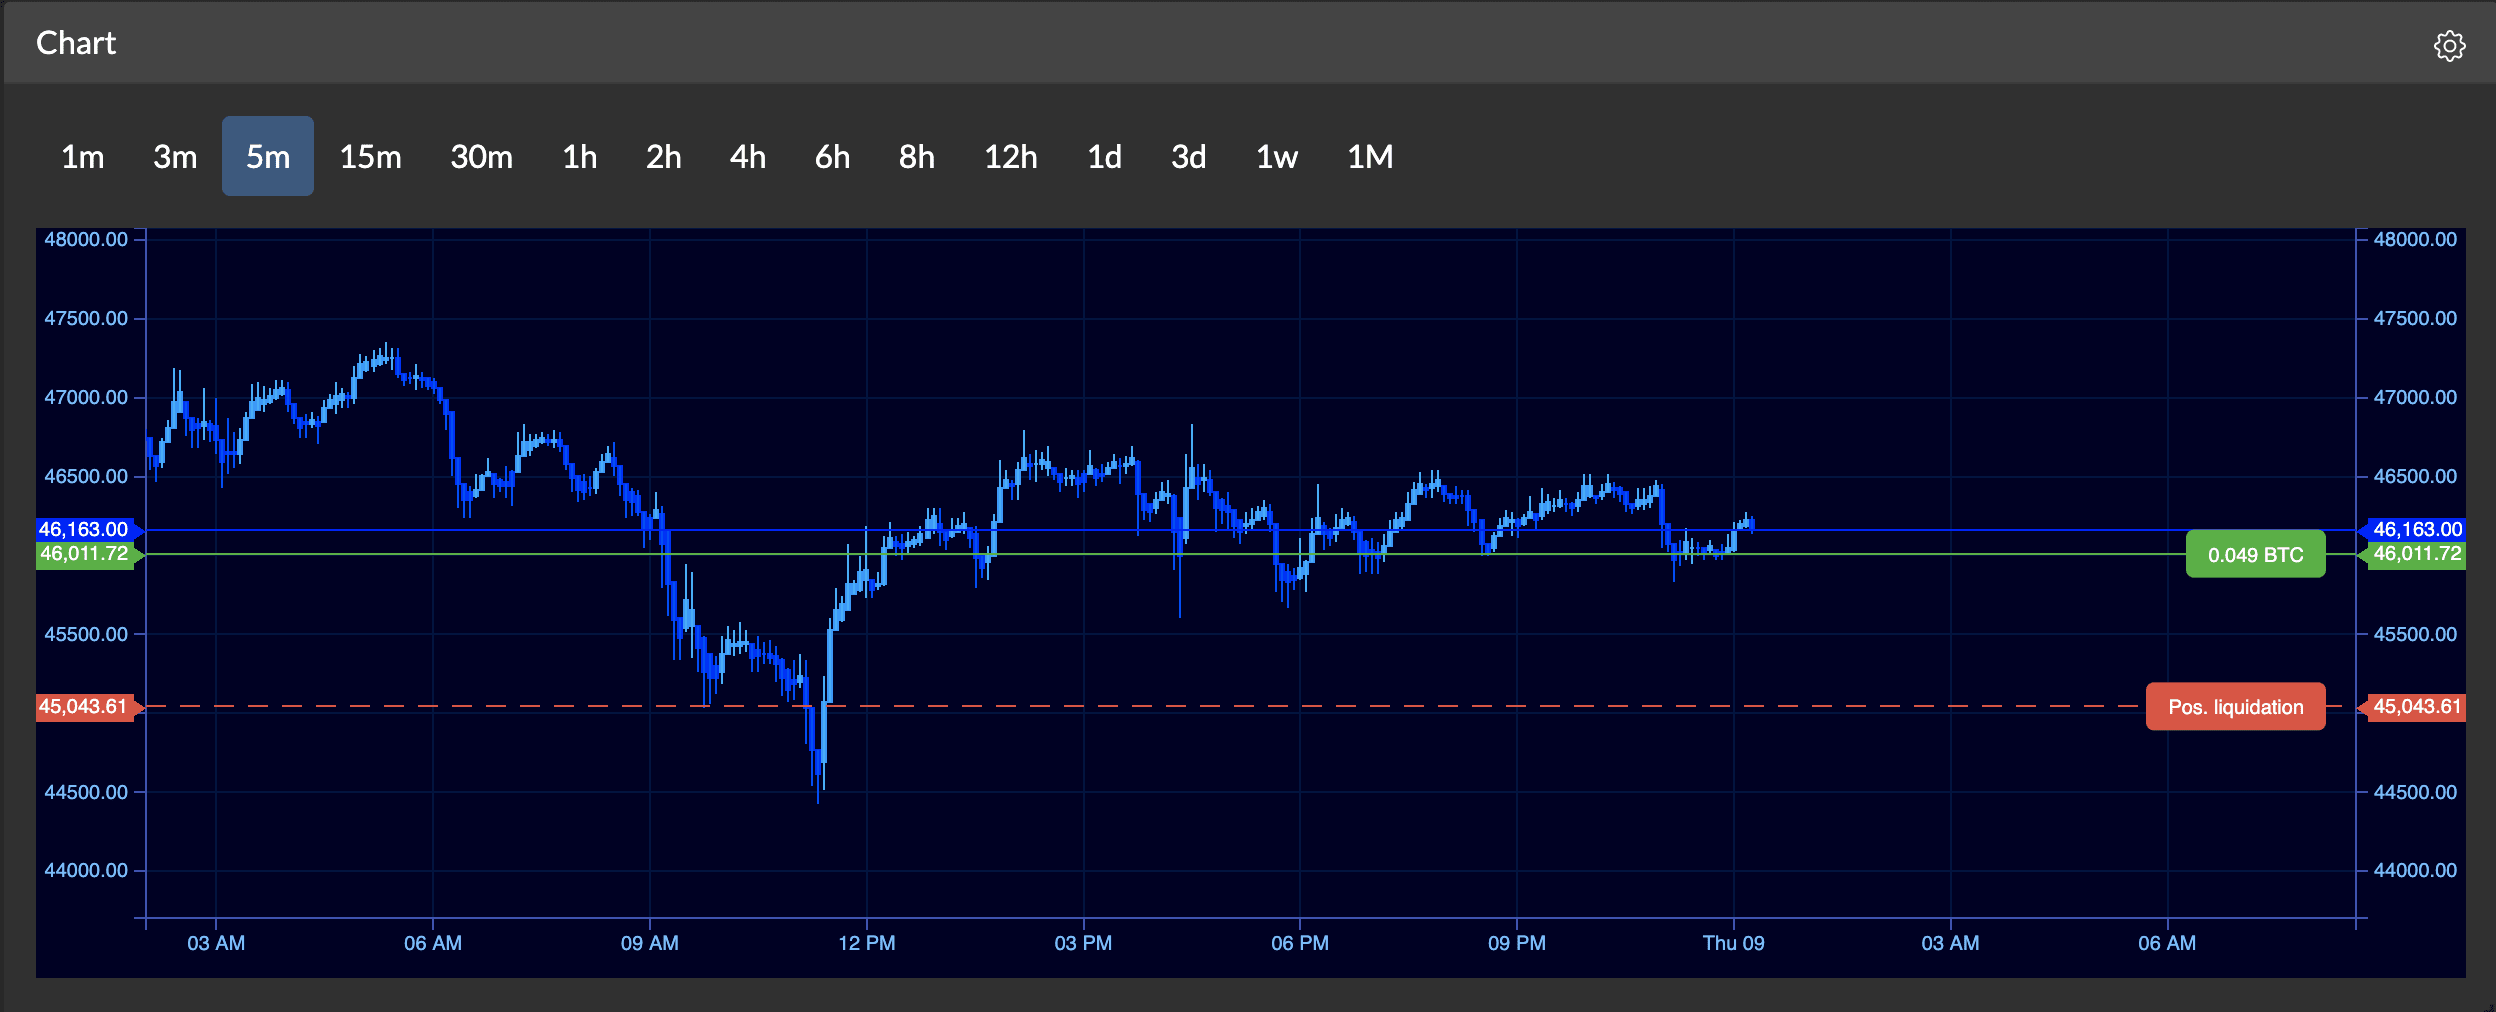Select the 1m timeframe
Image resolution: width=2496 pixels, height=1012 pixels.
click(x=83, y=157)
